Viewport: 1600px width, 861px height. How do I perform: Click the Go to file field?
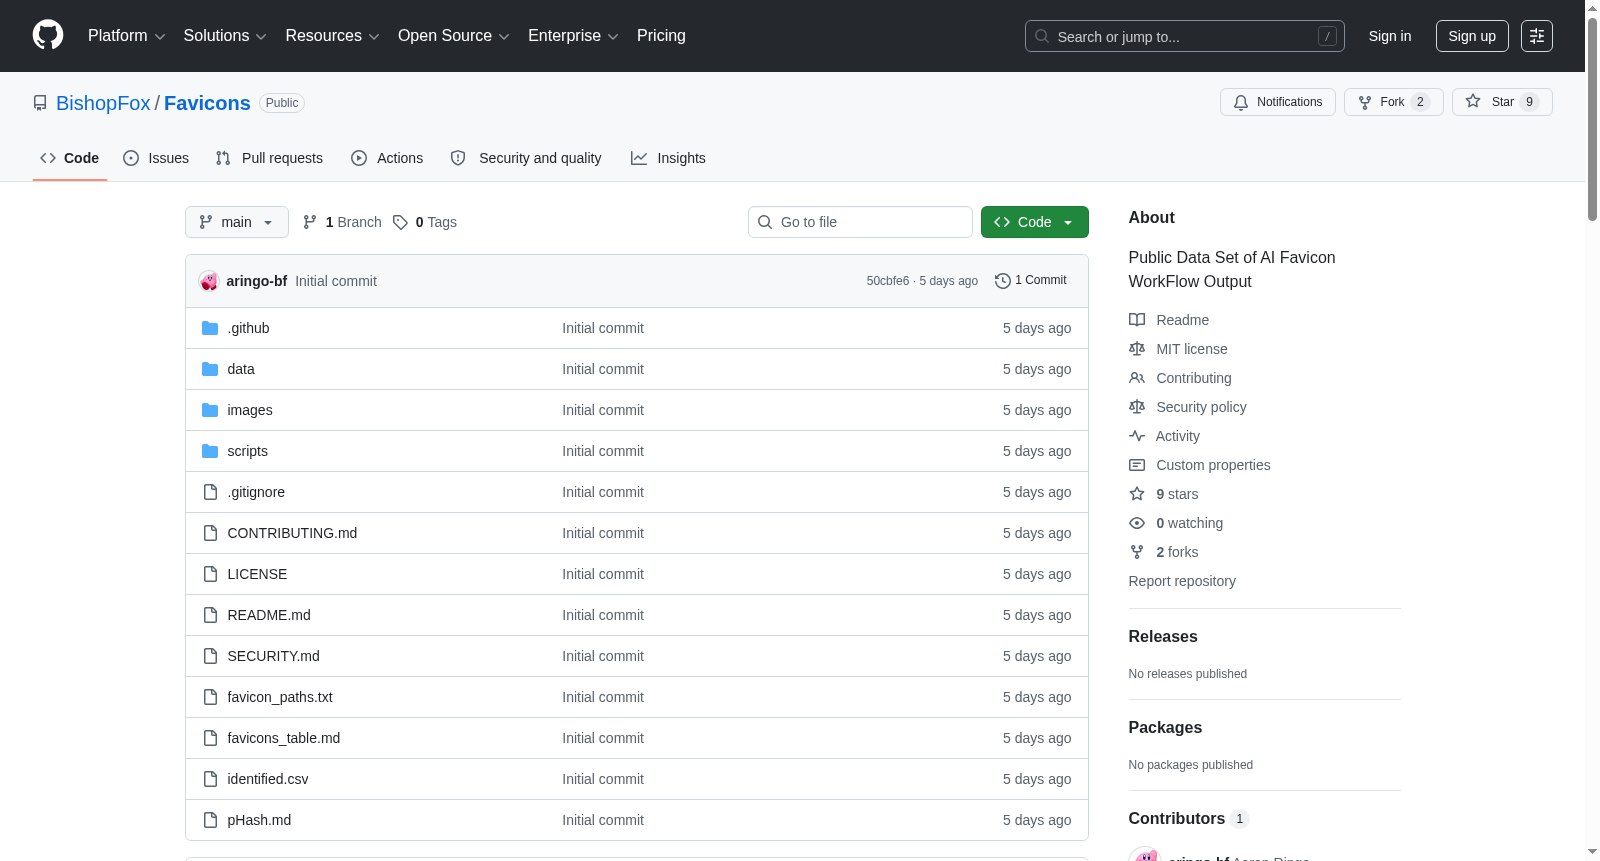click(860, 222)
